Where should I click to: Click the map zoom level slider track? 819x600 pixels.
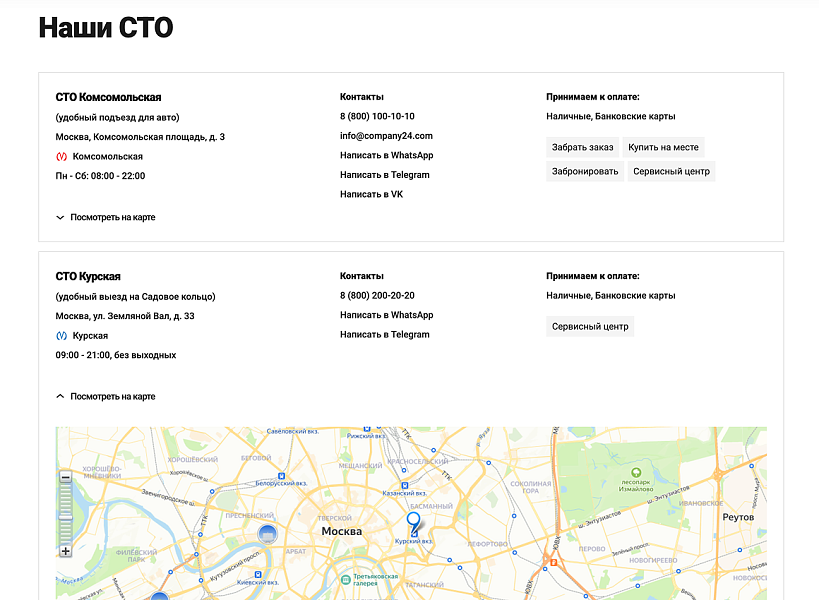(x=66, y=515)
